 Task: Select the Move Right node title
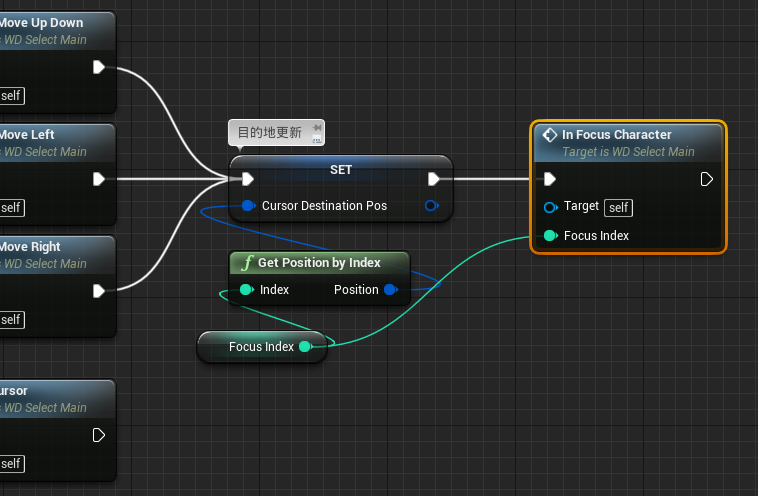click(x=30, y=247)
